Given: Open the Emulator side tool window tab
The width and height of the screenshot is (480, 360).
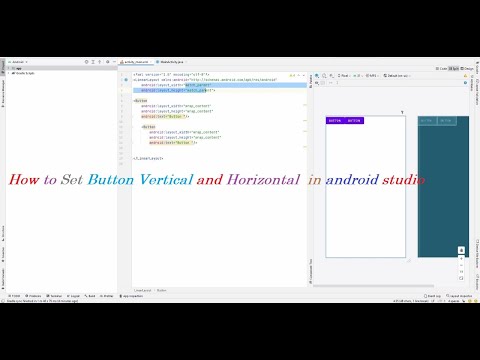Looking at the screenshot, I should (x=477, y=283).
